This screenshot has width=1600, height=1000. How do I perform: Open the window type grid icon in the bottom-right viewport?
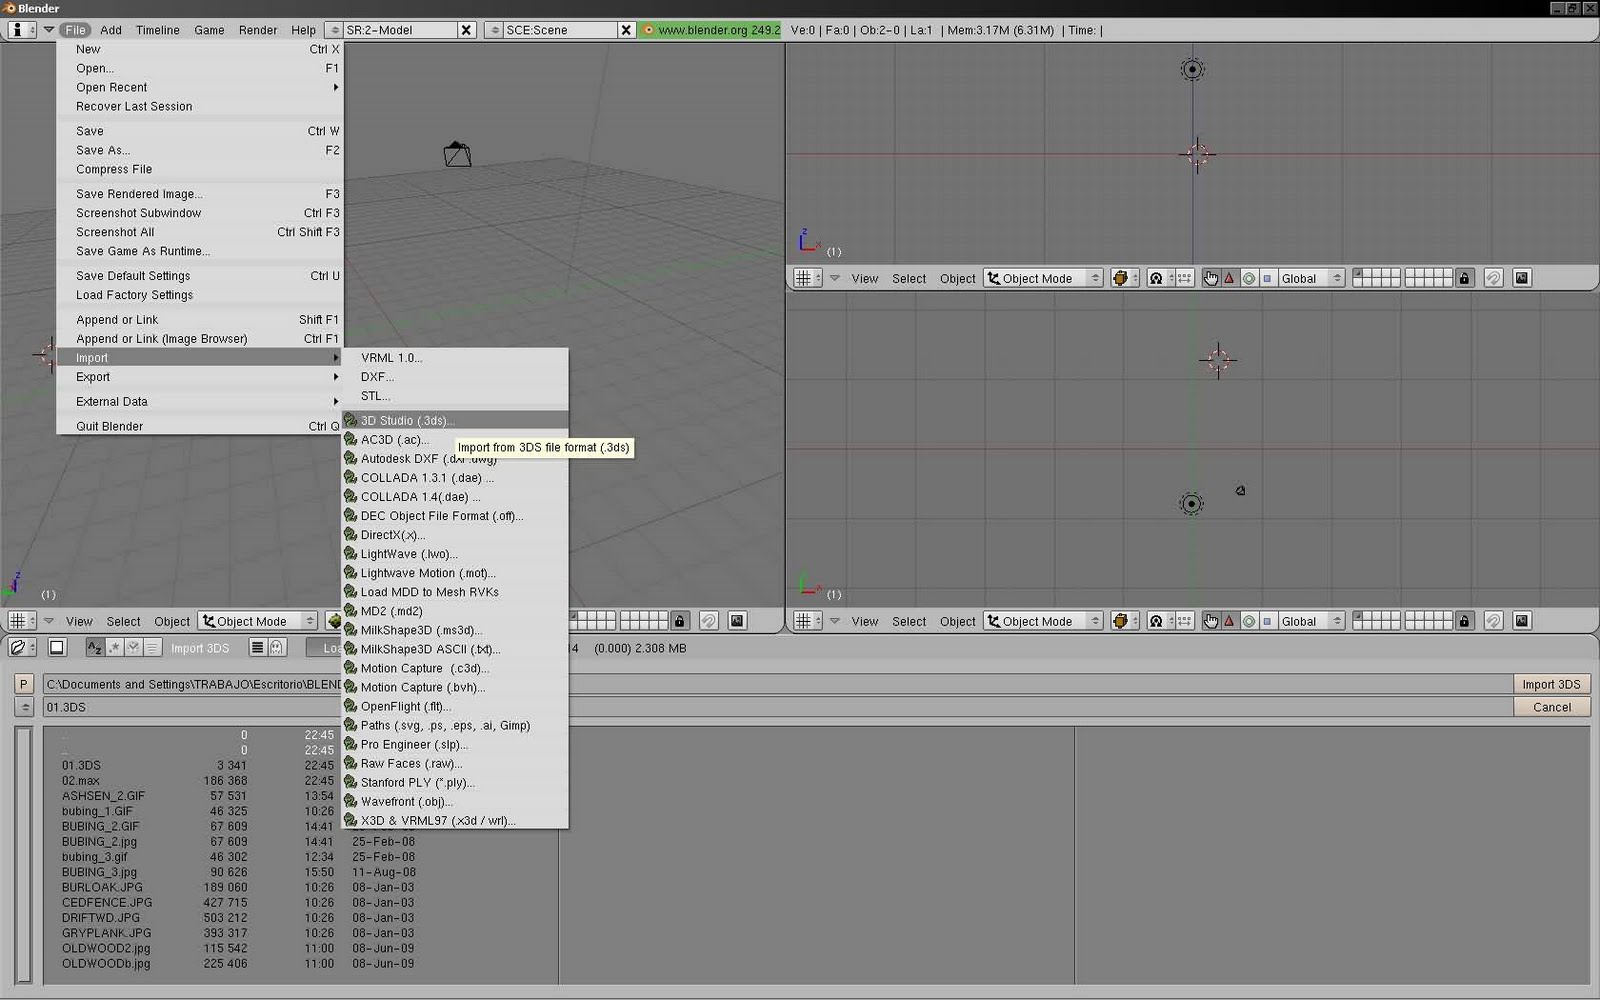[x=807, y=622]
